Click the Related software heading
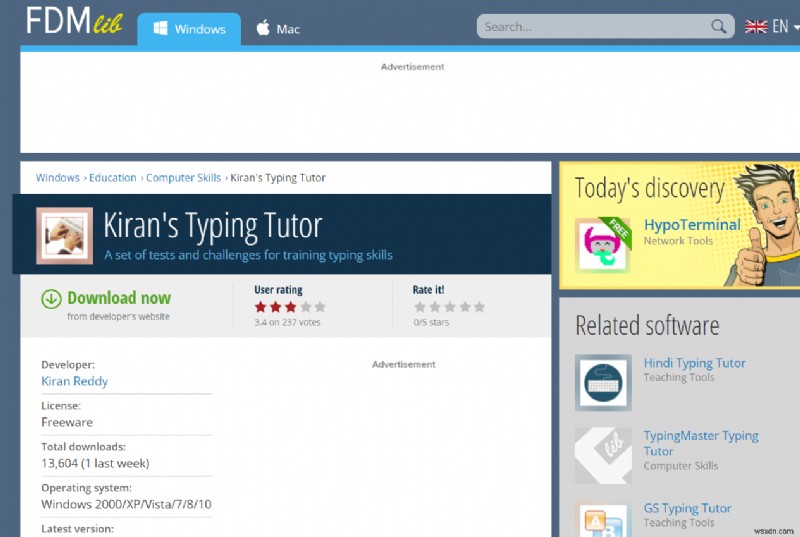800x537 pixels. [647, 325]
